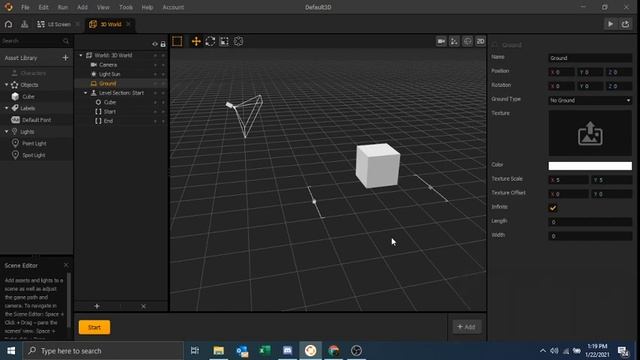The width and height of the screenshot is (640, 360).
Task: Toggle all visibility with eye header icon
Action: [x=155, y=44]
